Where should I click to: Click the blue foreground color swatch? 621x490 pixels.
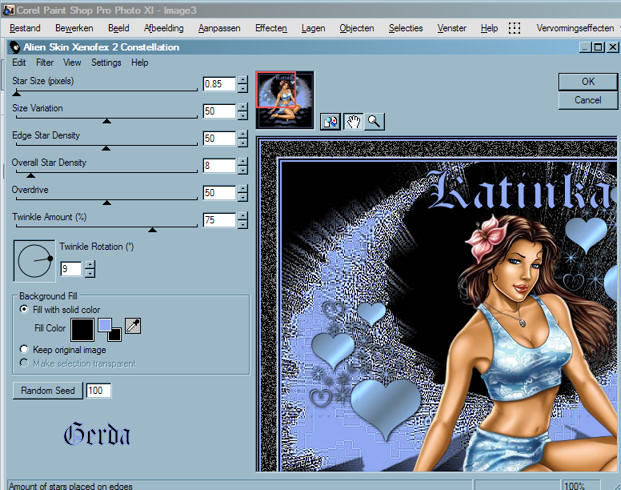(x=105, y=325)
